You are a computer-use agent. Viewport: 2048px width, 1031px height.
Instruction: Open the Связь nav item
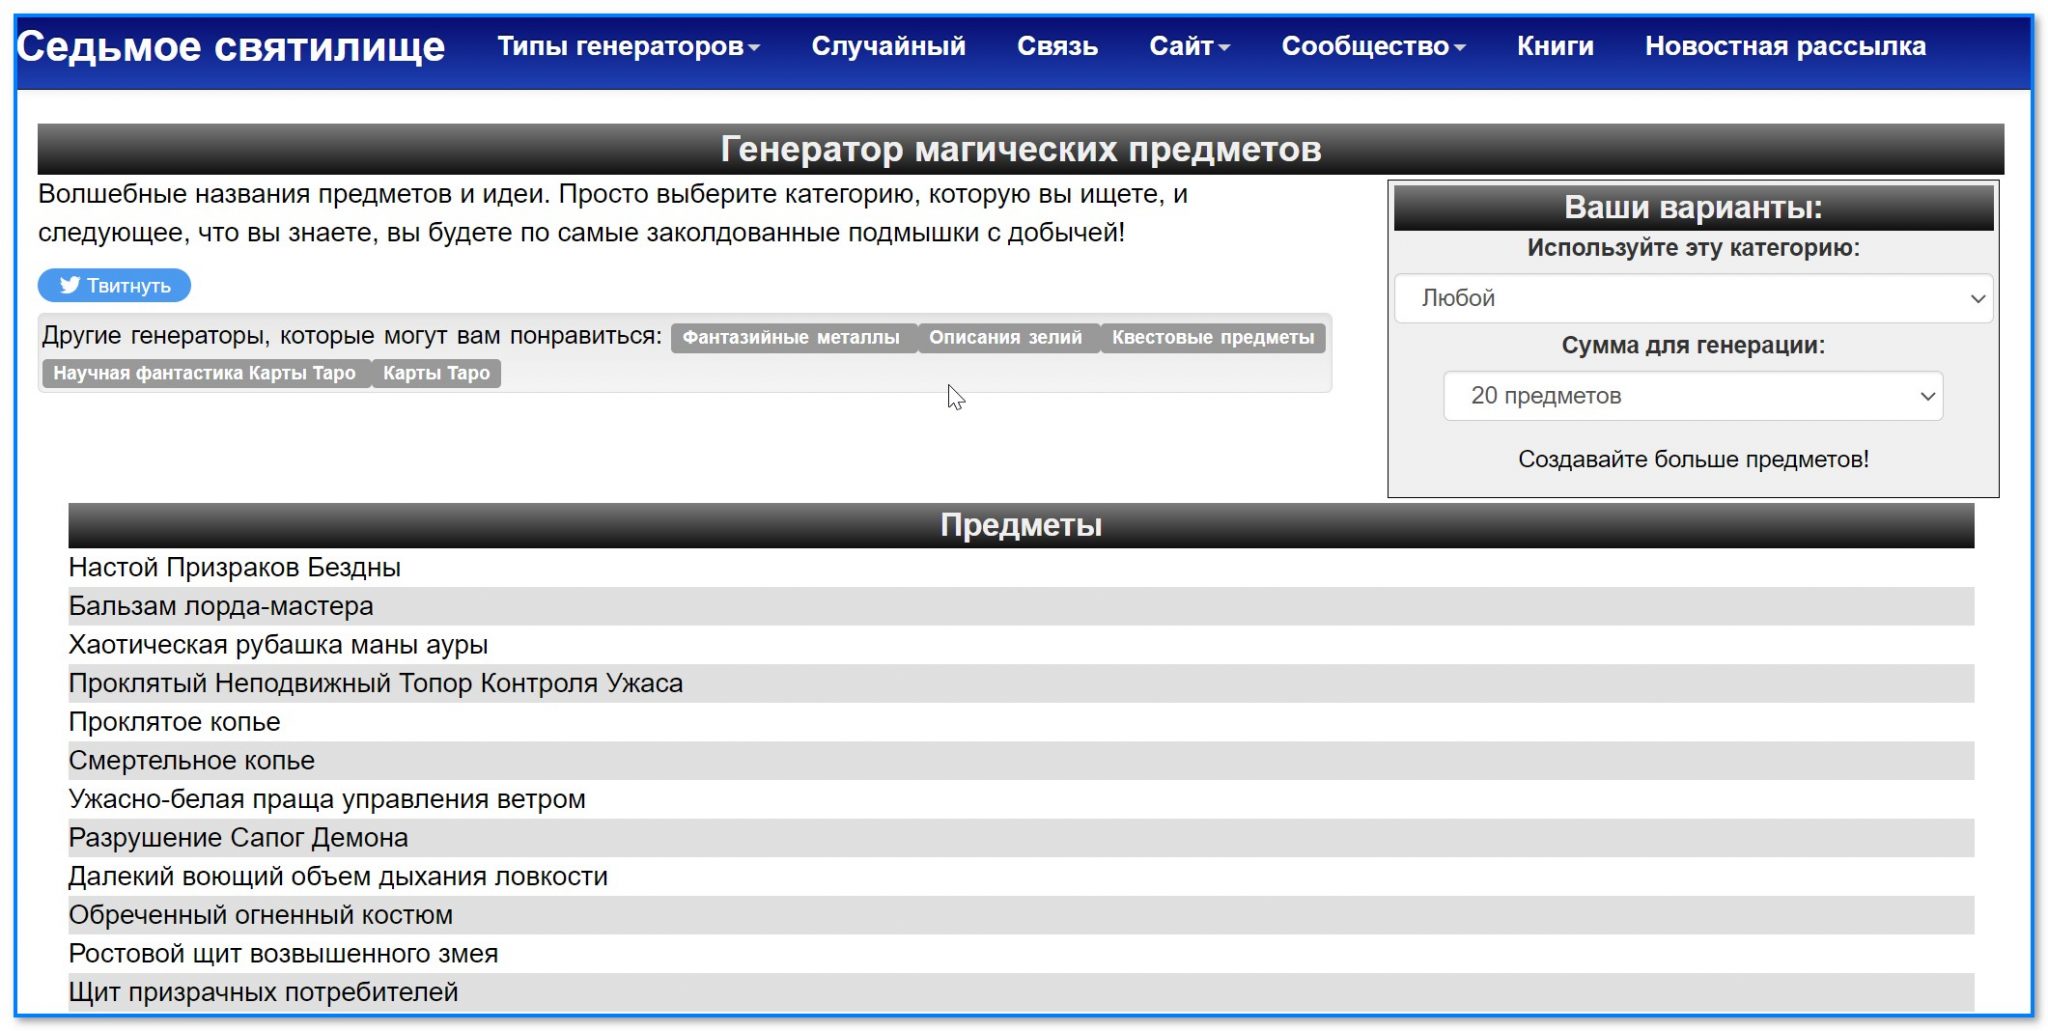[1057, 46]
